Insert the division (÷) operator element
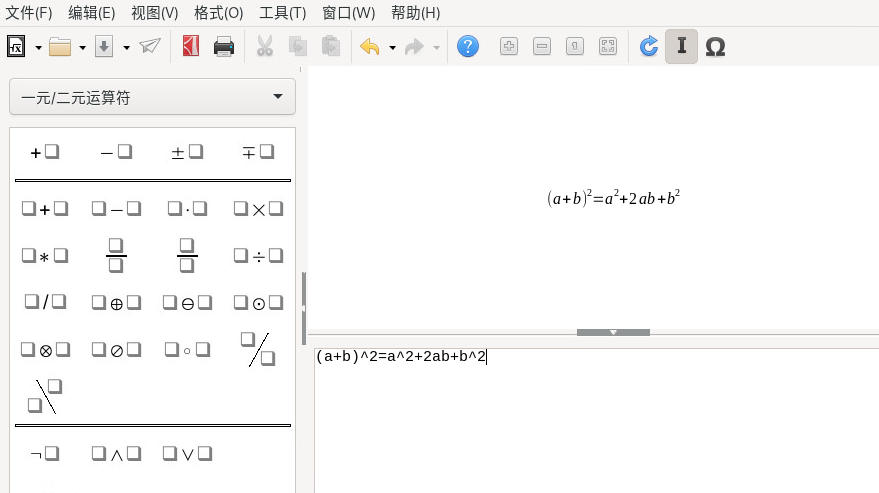879x493 pixels. [x=258, y=256]
